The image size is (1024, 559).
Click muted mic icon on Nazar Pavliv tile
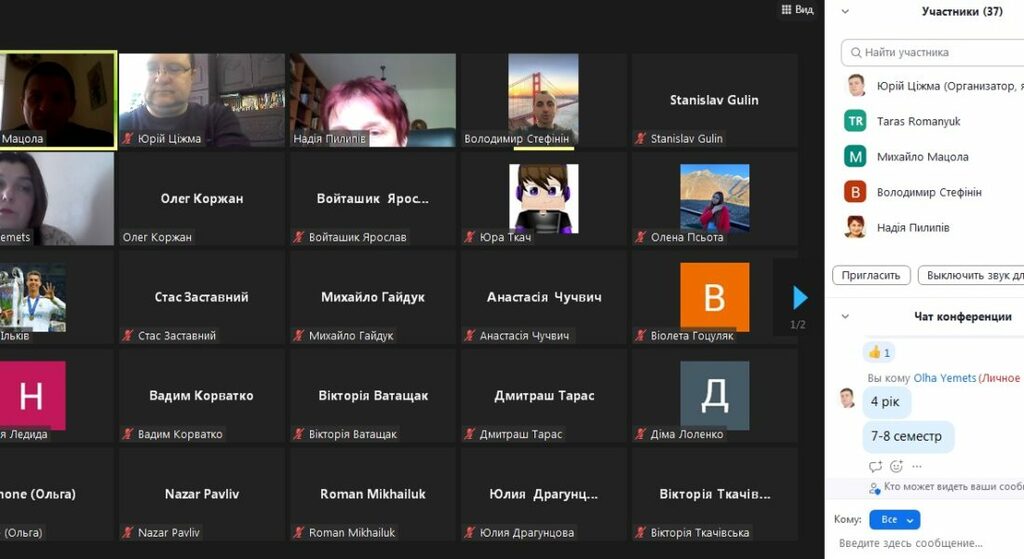pyautogui.click(x=128, y=533)
